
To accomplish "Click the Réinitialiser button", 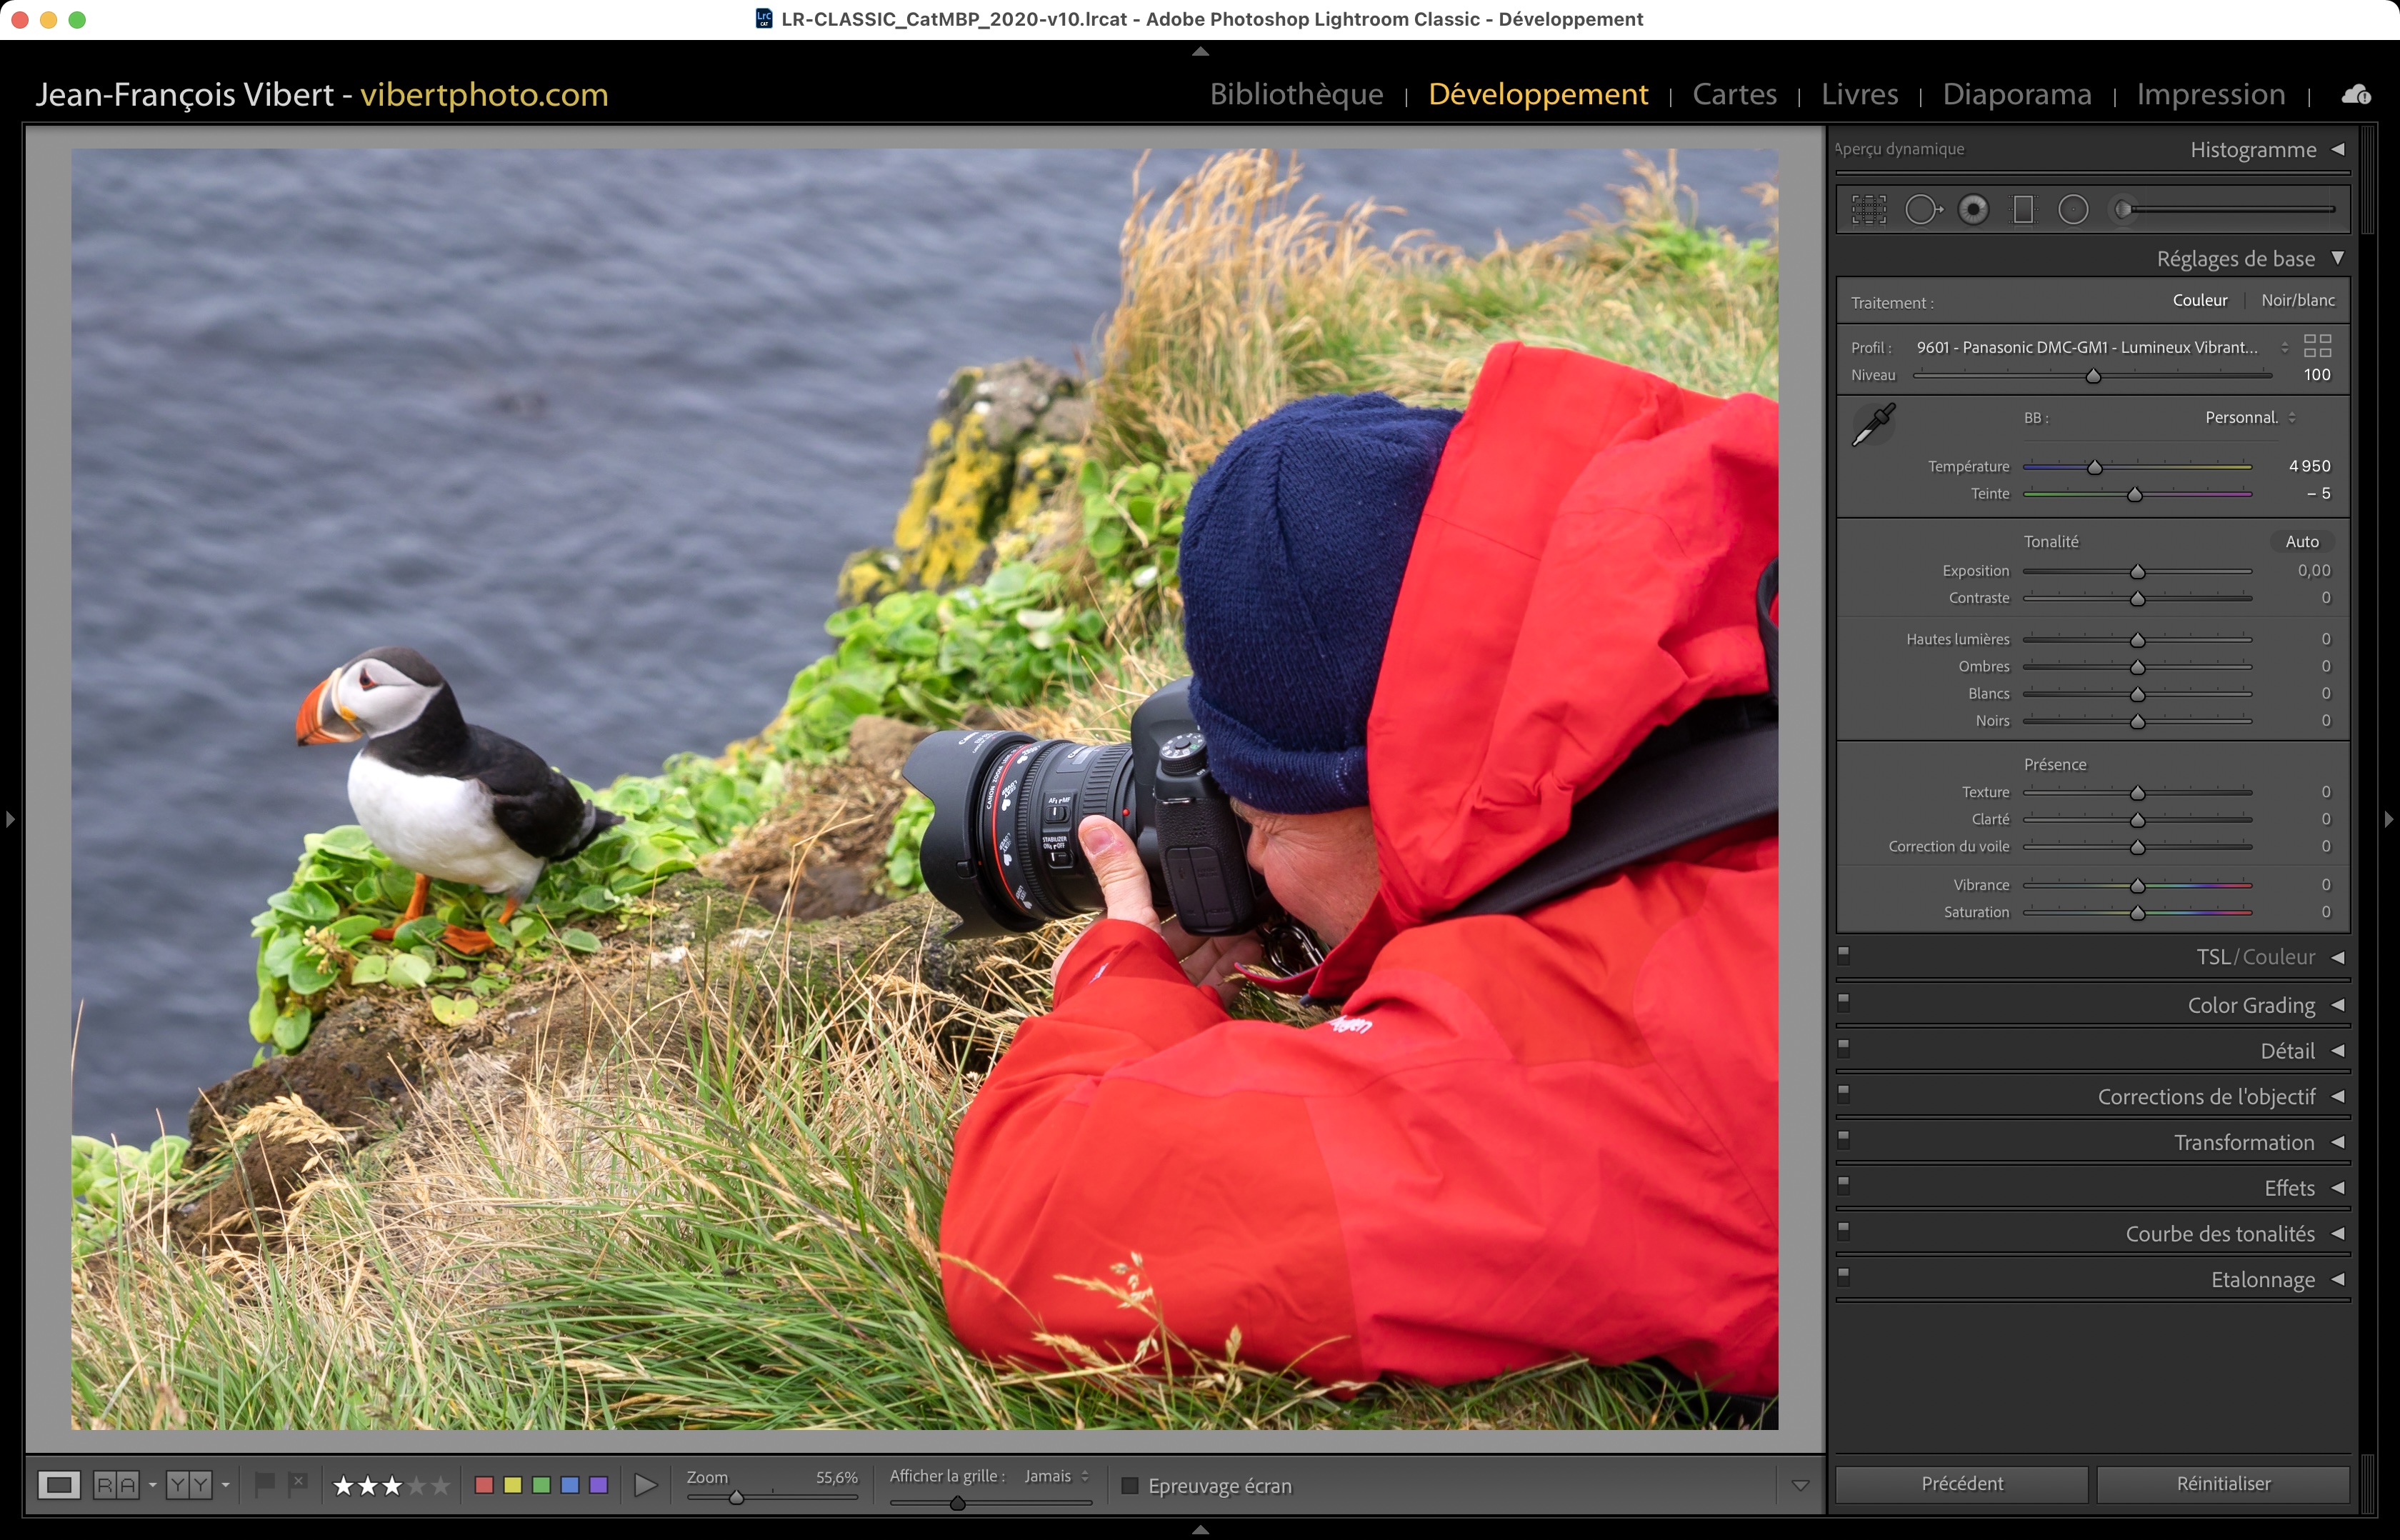I will pyautogui.click(x=2222, y=1484).
